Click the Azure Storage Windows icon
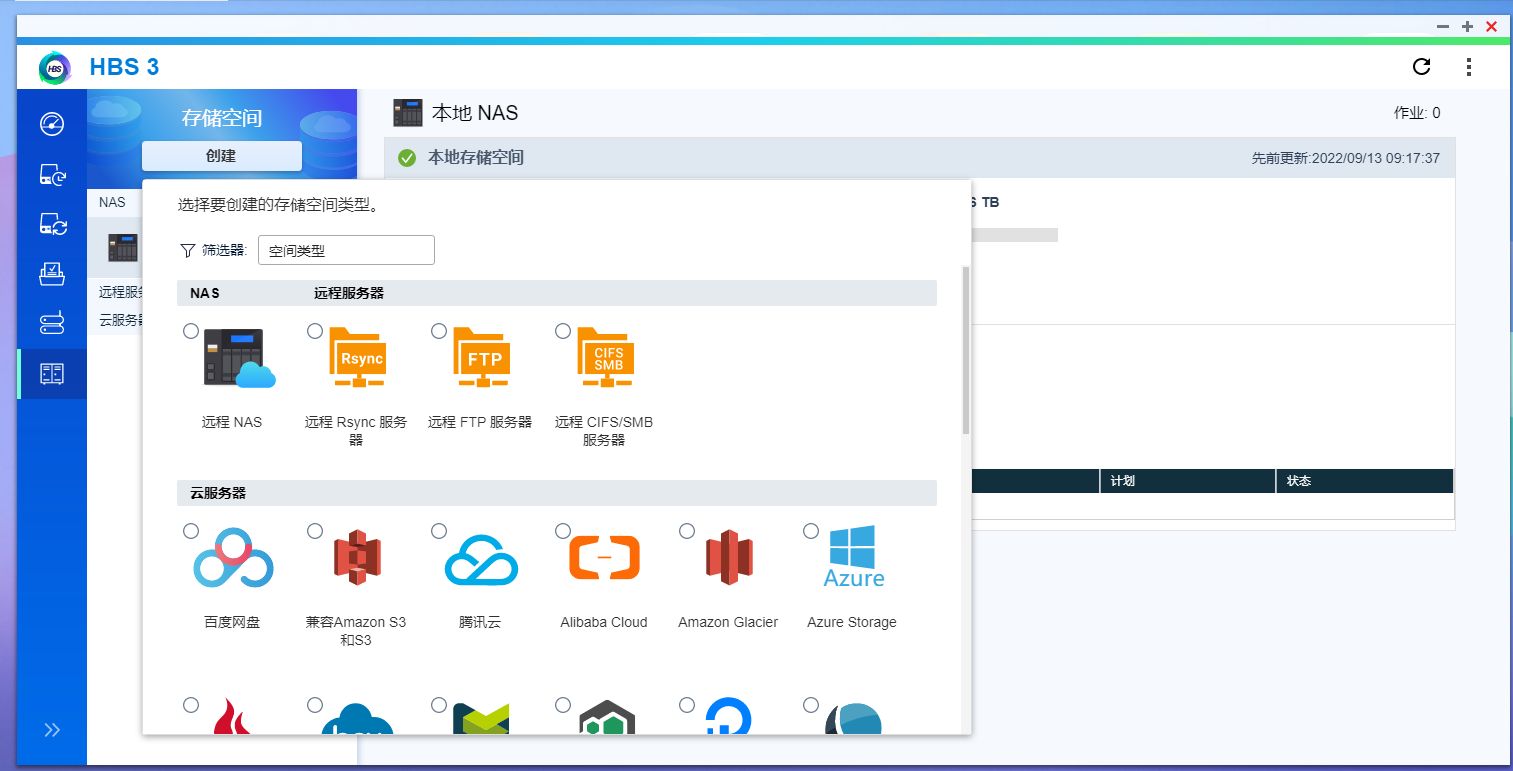The width and height of the screenshot is (1513, 771). point(853,556)
